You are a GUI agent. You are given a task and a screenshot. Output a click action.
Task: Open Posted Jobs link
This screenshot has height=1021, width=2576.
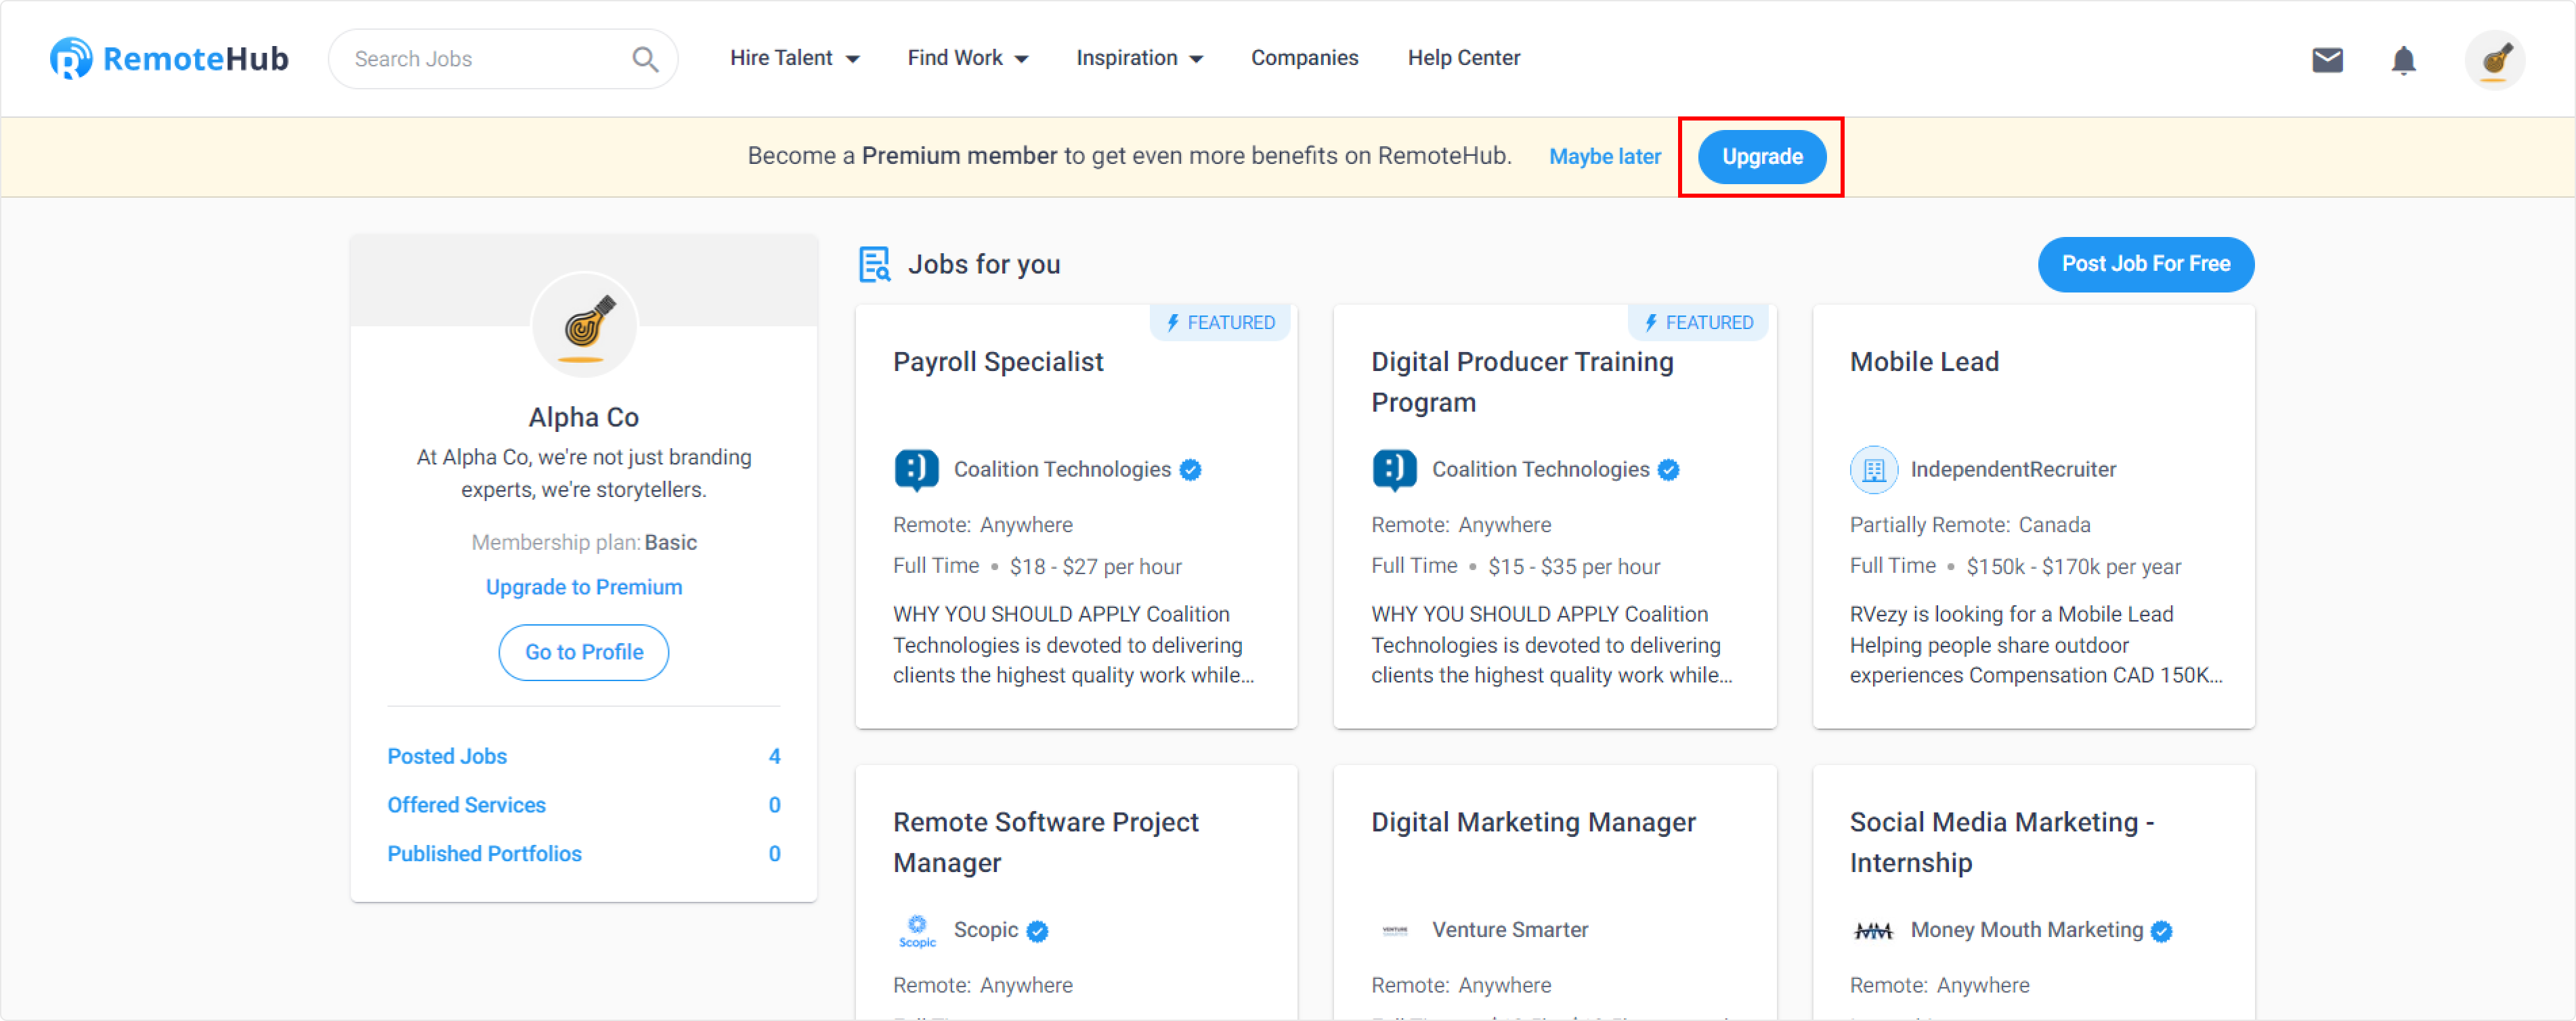point(447,756)
